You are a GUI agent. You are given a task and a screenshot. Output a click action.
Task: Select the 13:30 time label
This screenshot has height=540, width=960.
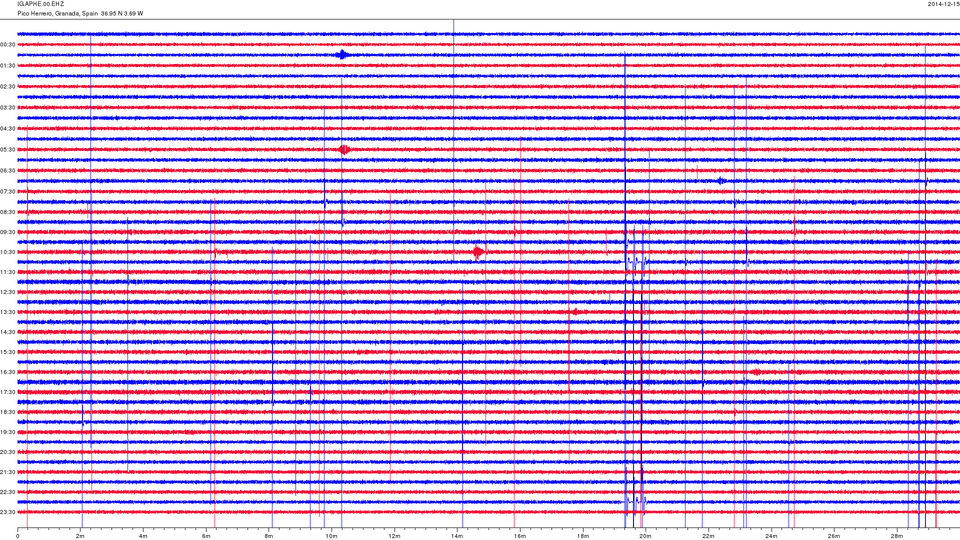point(8,312)
